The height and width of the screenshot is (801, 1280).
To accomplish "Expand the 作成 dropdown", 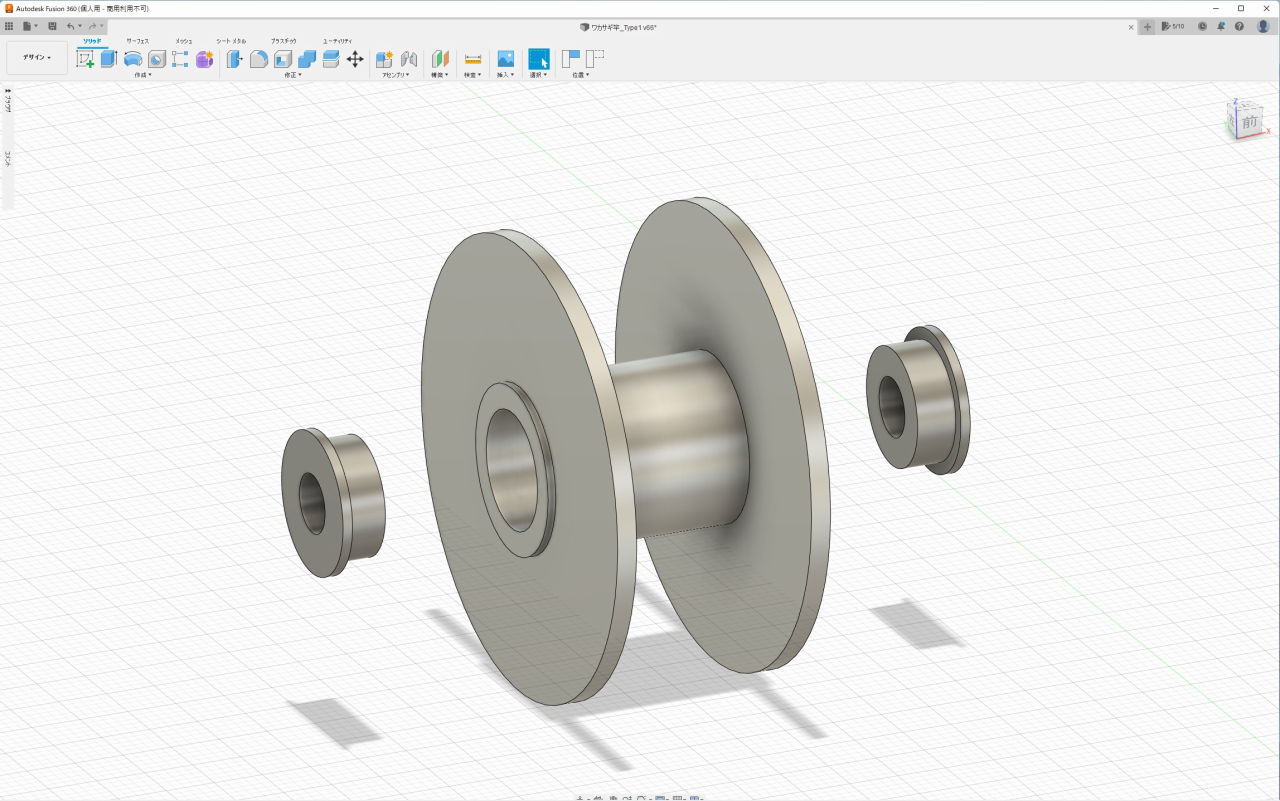I will 143,75.
